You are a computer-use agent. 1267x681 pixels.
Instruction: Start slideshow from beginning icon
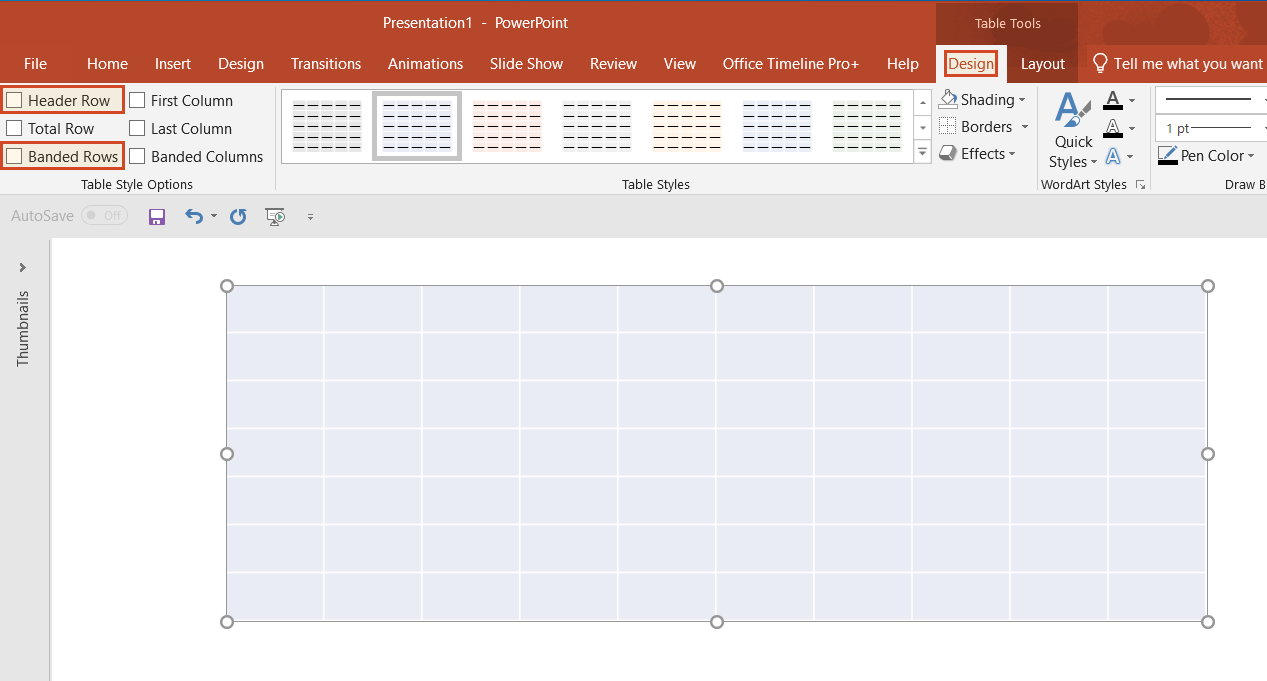point(275,216)
